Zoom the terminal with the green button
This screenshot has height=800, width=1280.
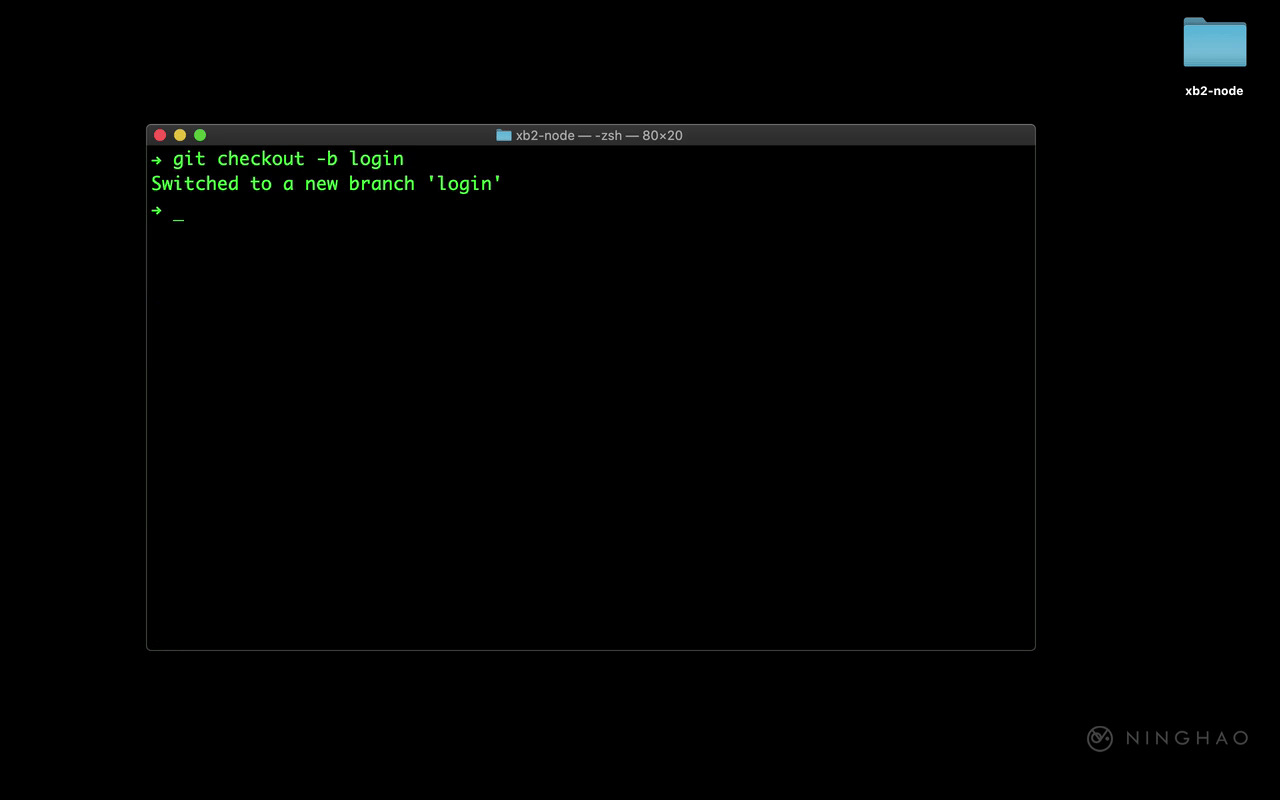coord(200,135)
